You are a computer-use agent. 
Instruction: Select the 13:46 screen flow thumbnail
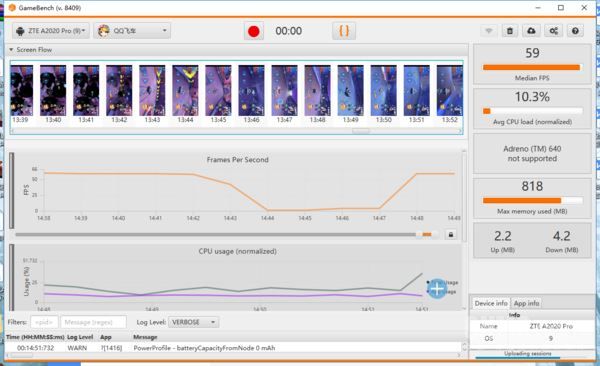[251, 90]
